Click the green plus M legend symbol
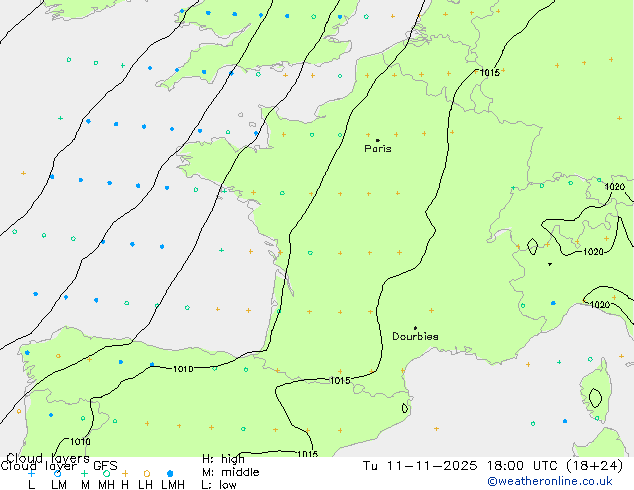This screenshot has height=490, width=634. pos(84,473)
